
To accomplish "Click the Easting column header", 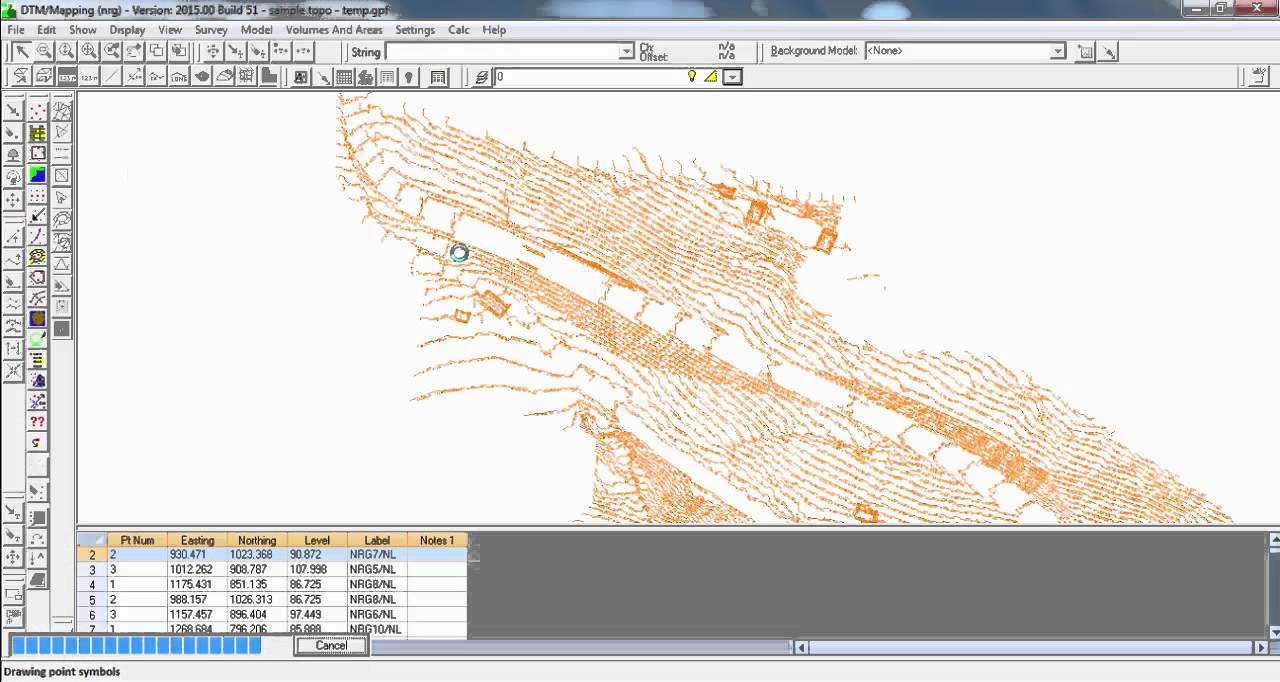I will (x=197, y=540).
